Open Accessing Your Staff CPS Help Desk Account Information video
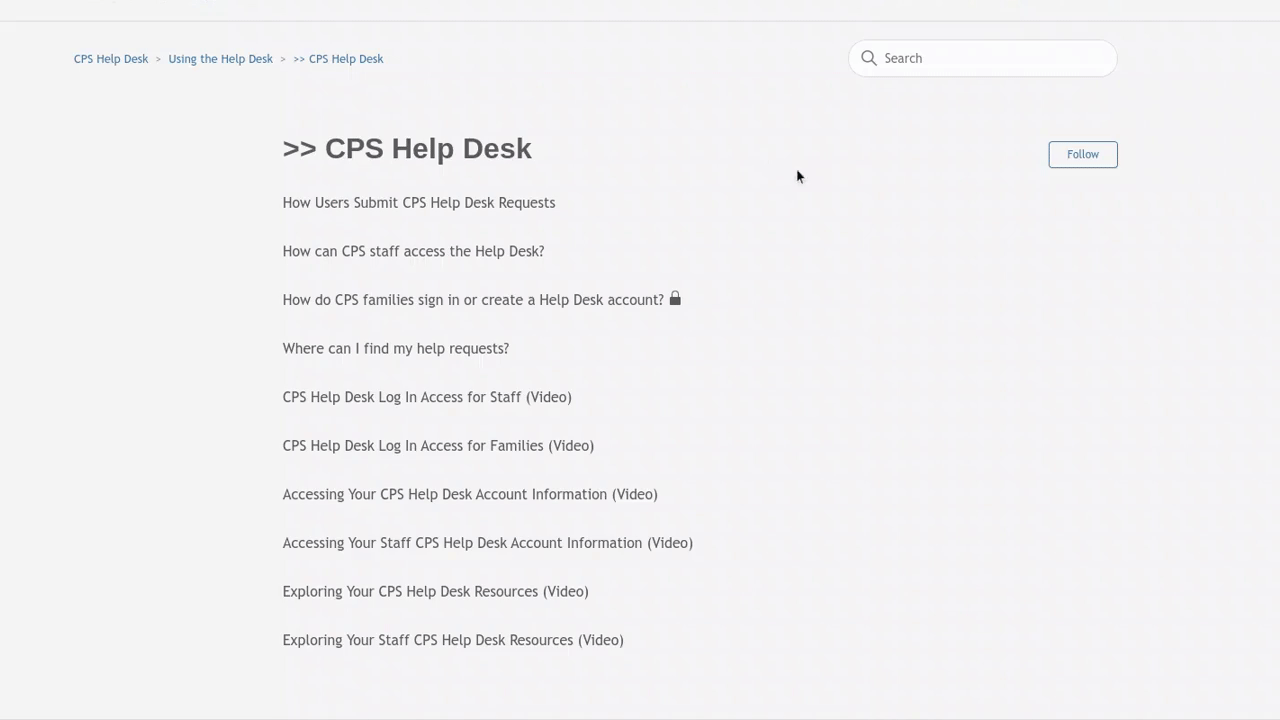 pos(488,543)
